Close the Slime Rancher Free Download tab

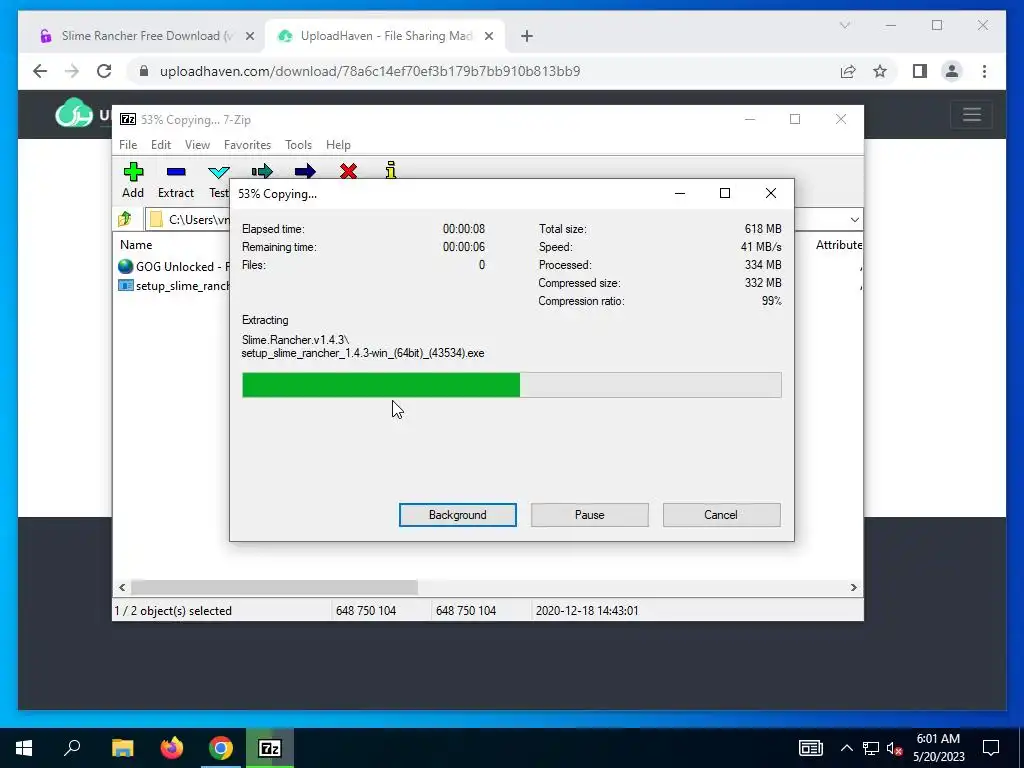coord(249,36)
